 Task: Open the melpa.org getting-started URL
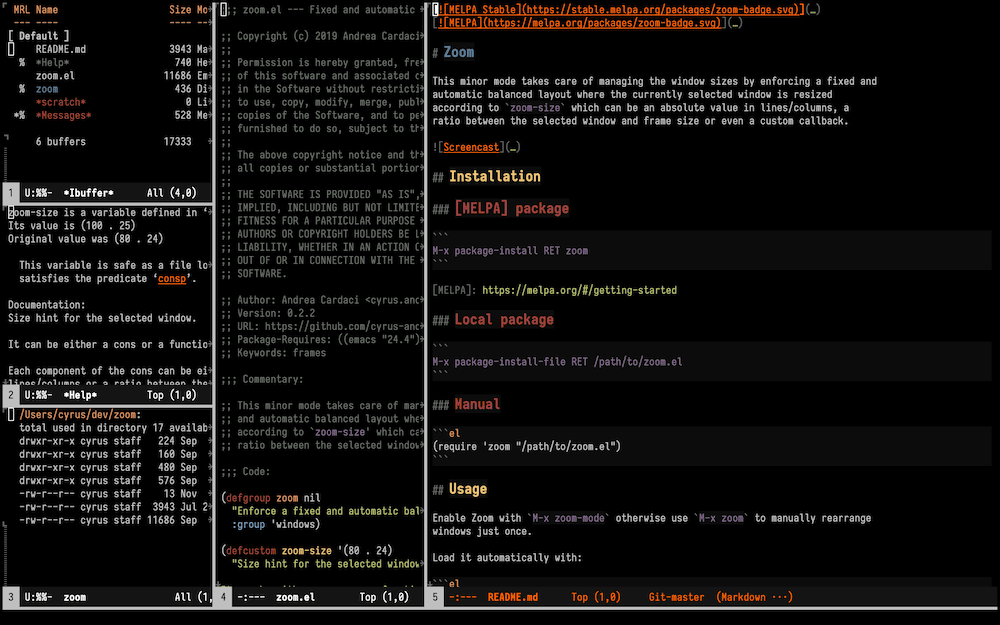580,290
